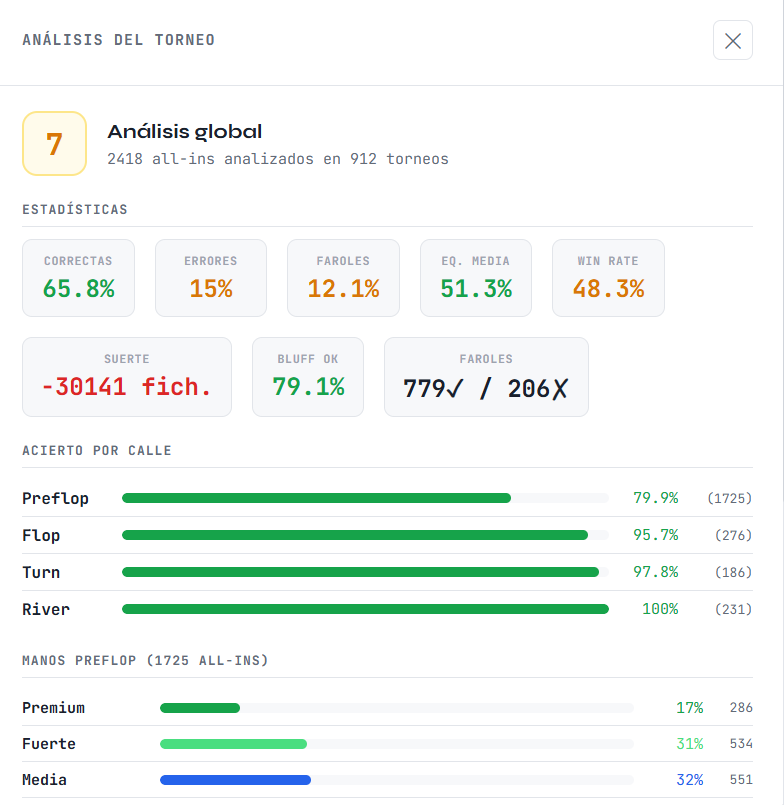The image size is (784, 805).
Task: Click the '32%' Media percentage
Action: (x=690, y=780)
